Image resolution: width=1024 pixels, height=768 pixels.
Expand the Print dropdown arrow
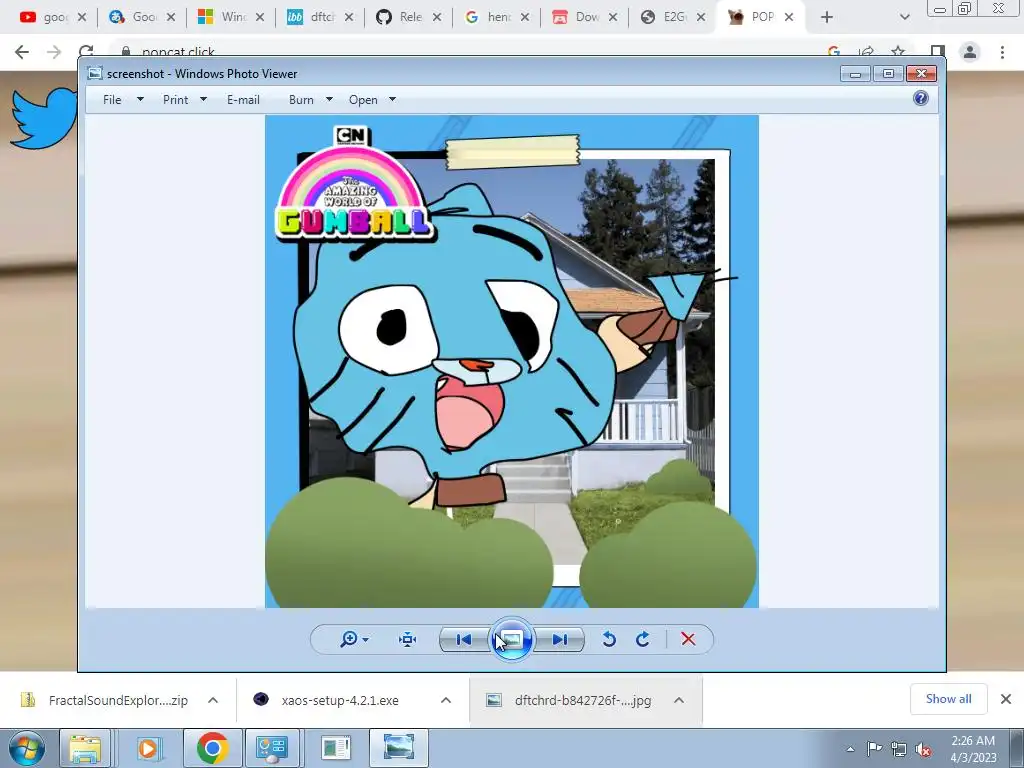tap(203, 99)
